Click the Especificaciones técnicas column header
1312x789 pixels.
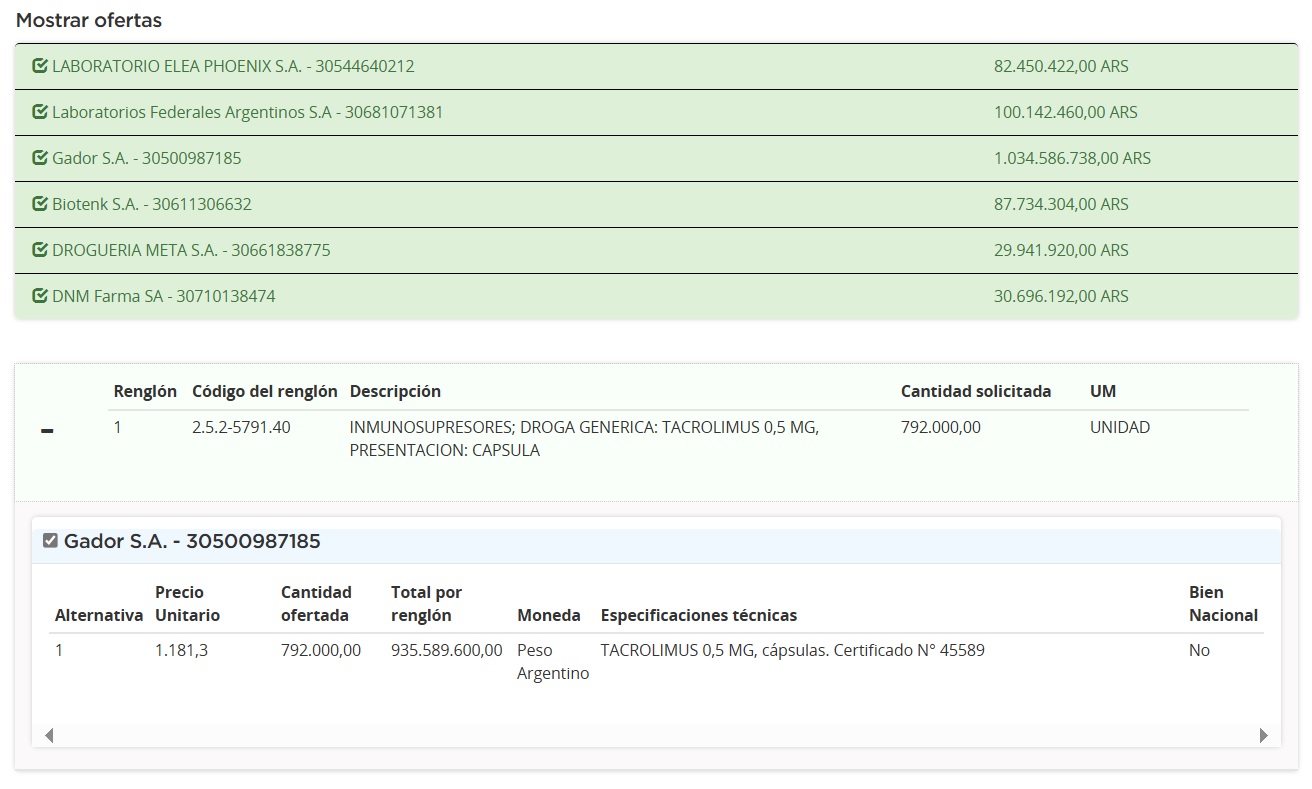698,615
